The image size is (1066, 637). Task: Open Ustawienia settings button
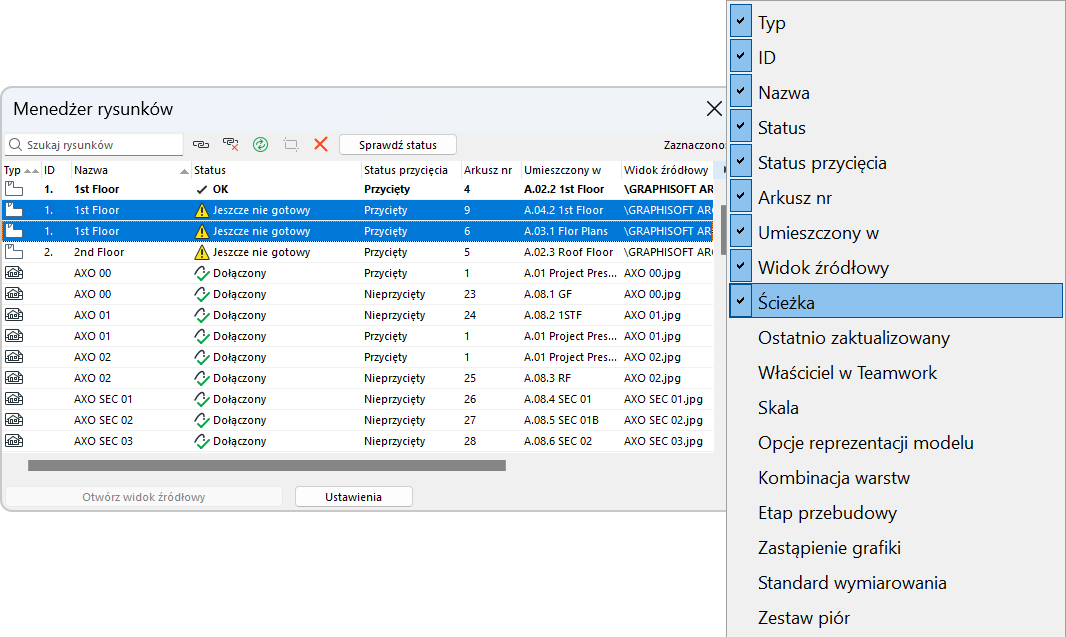point(353,497)
